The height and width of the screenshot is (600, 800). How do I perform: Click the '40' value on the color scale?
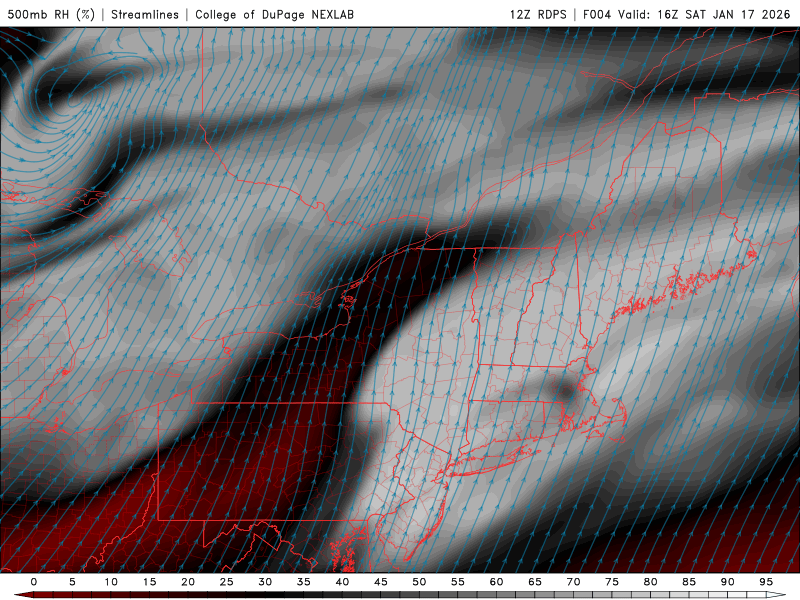[342, 582]
